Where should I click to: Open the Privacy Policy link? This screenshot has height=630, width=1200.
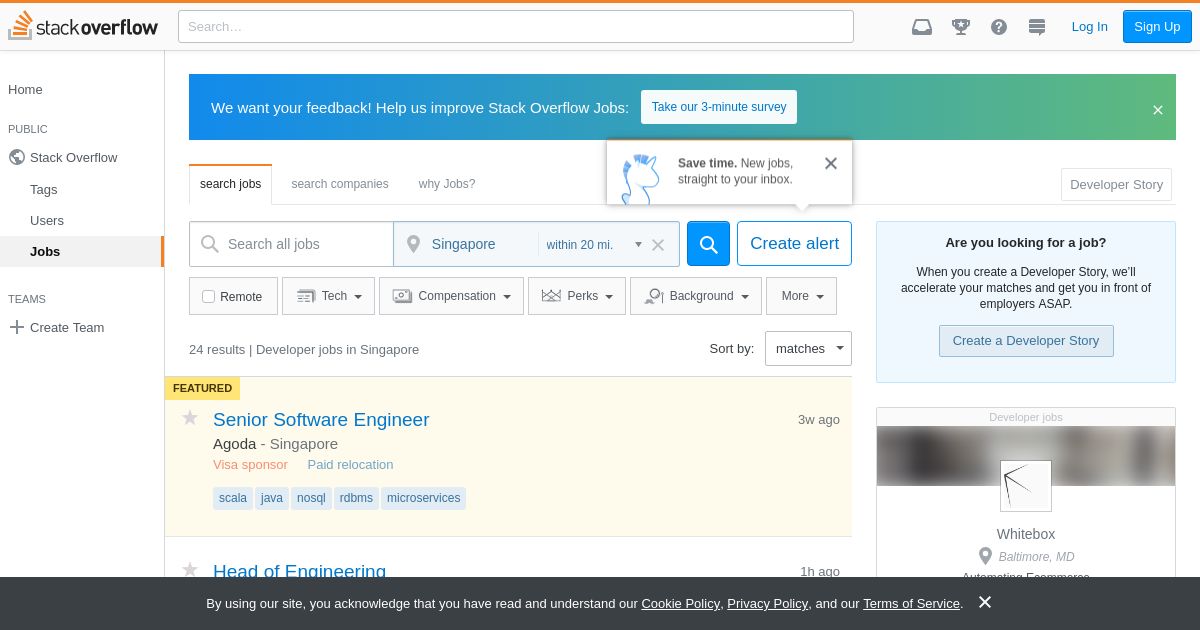pyautogui.click(x=767, y=604)
